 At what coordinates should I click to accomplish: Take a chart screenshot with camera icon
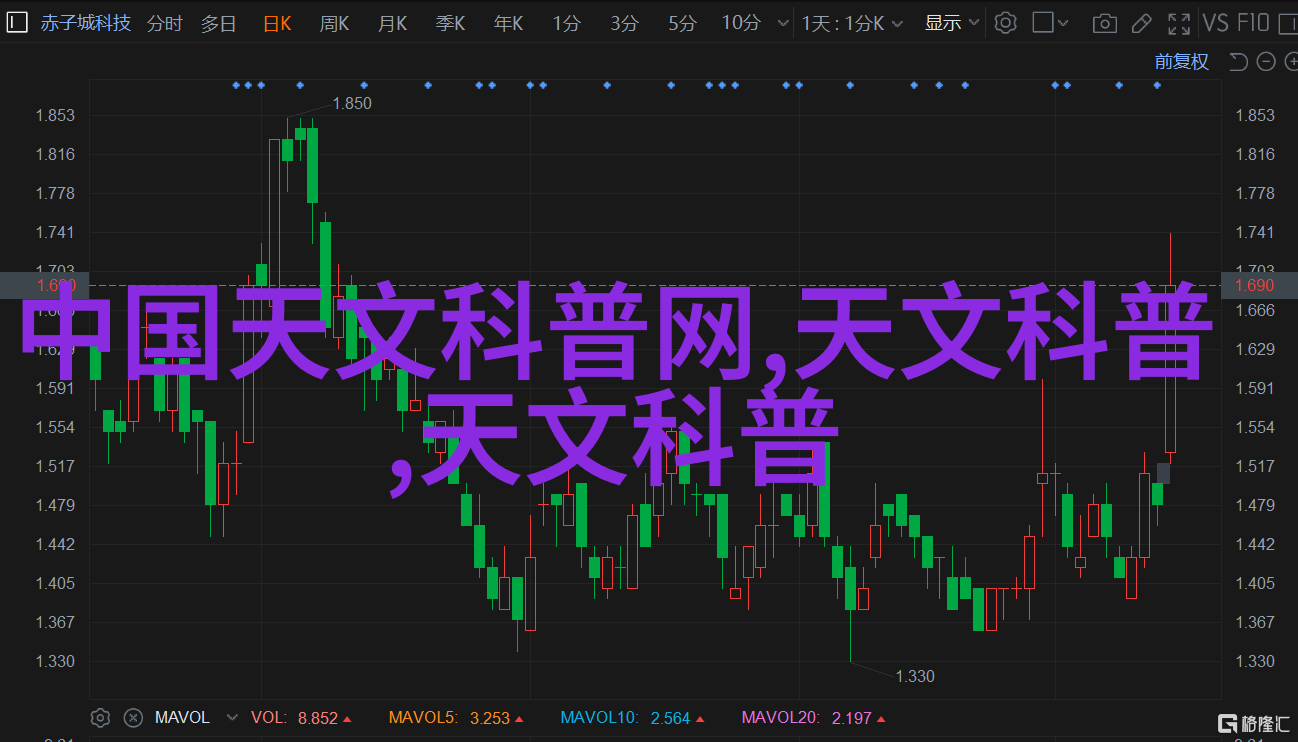[1104, 23]
